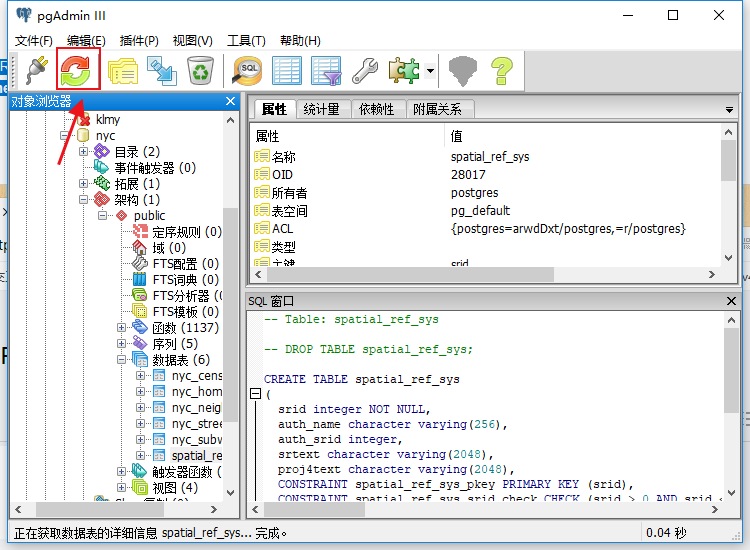The width and height of the screenshot is (750, 550).
Task: Click the create object toolbar icon
Action: pos(162,70)
